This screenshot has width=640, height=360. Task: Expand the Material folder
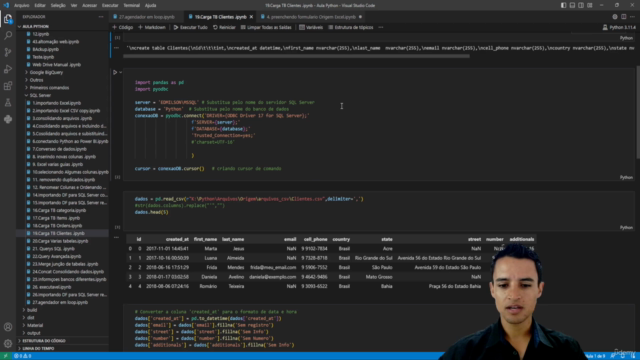pos(35,325)
